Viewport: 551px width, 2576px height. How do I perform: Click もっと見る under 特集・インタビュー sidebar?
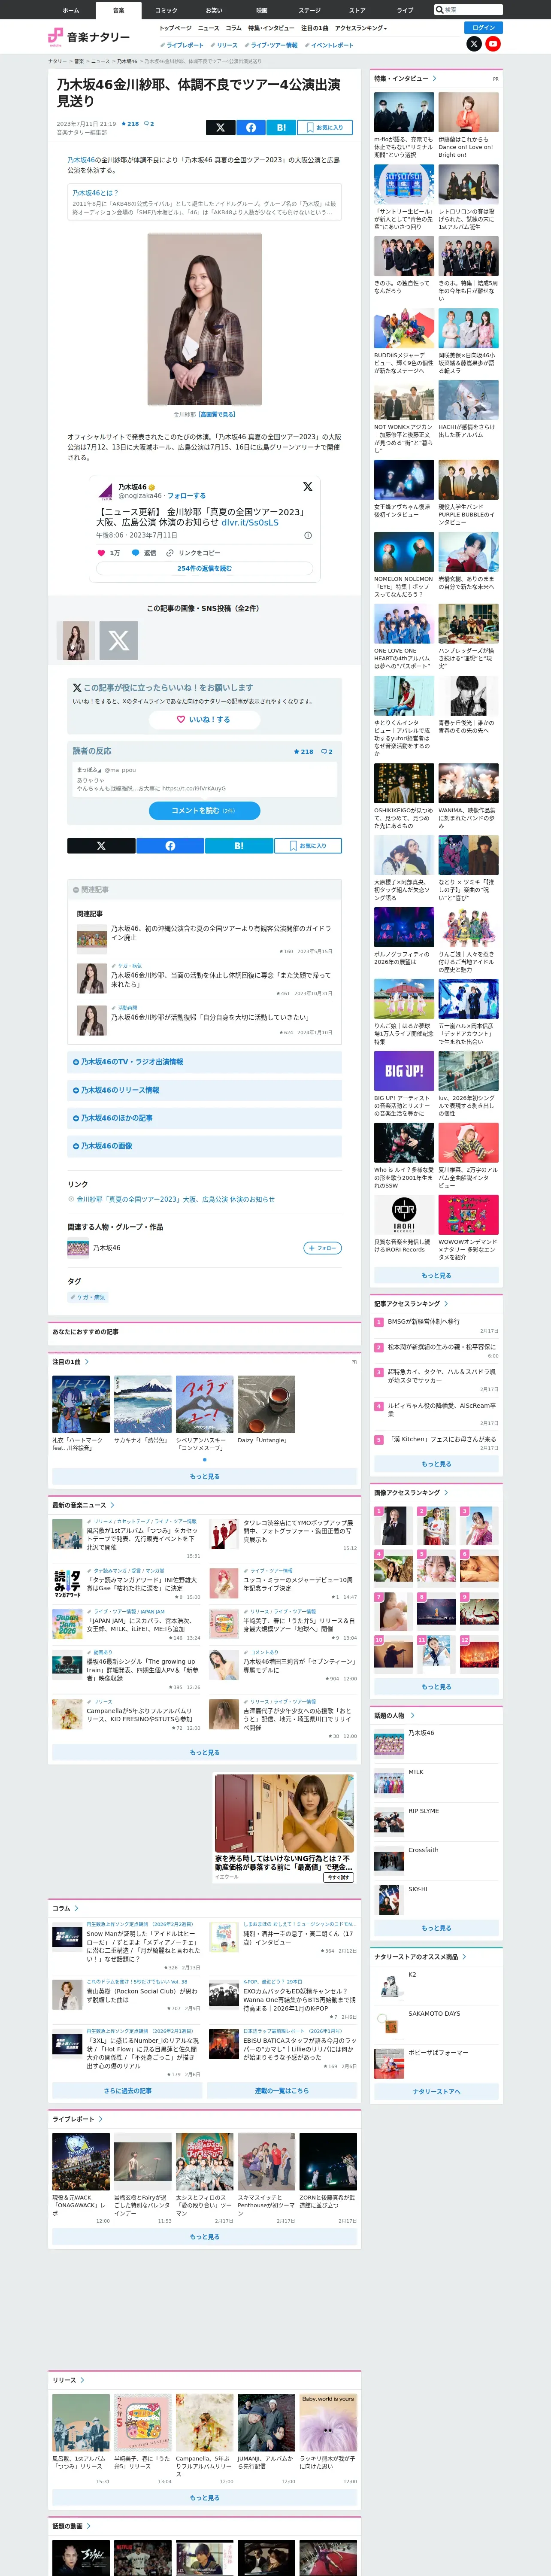436,1276
